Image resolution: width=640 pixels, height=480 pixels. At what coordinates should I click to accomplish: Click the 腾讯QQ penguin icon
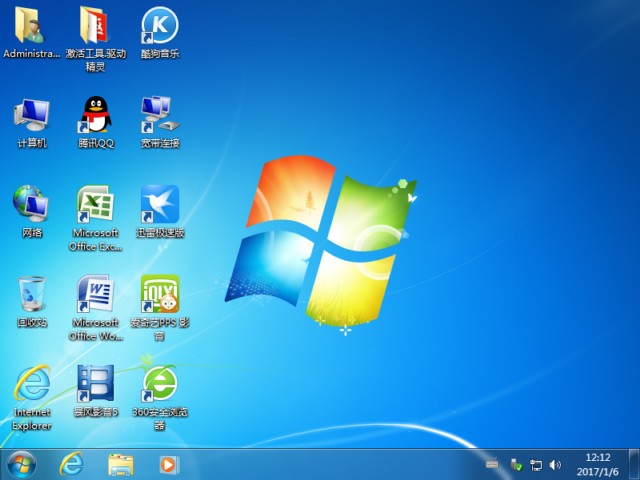96,115
